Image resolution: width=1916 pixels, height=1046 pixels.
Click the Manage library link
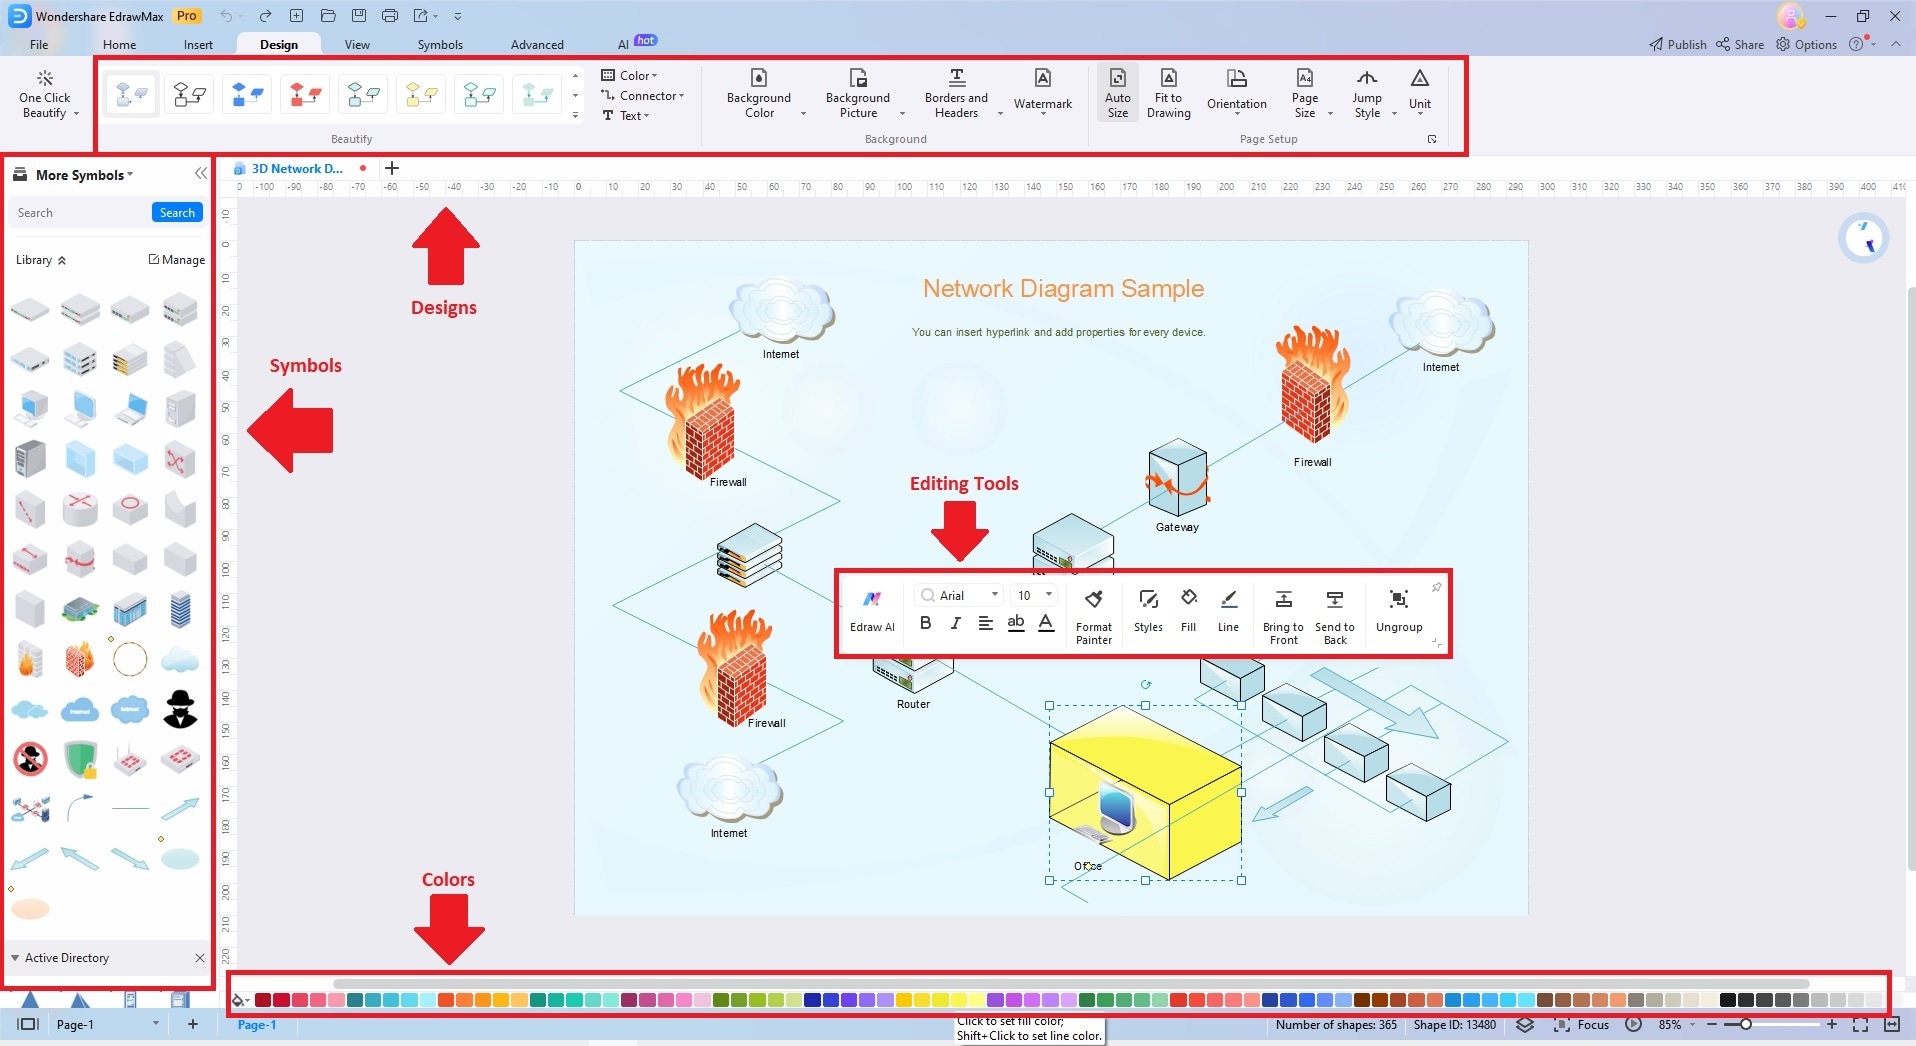[177, 260]
